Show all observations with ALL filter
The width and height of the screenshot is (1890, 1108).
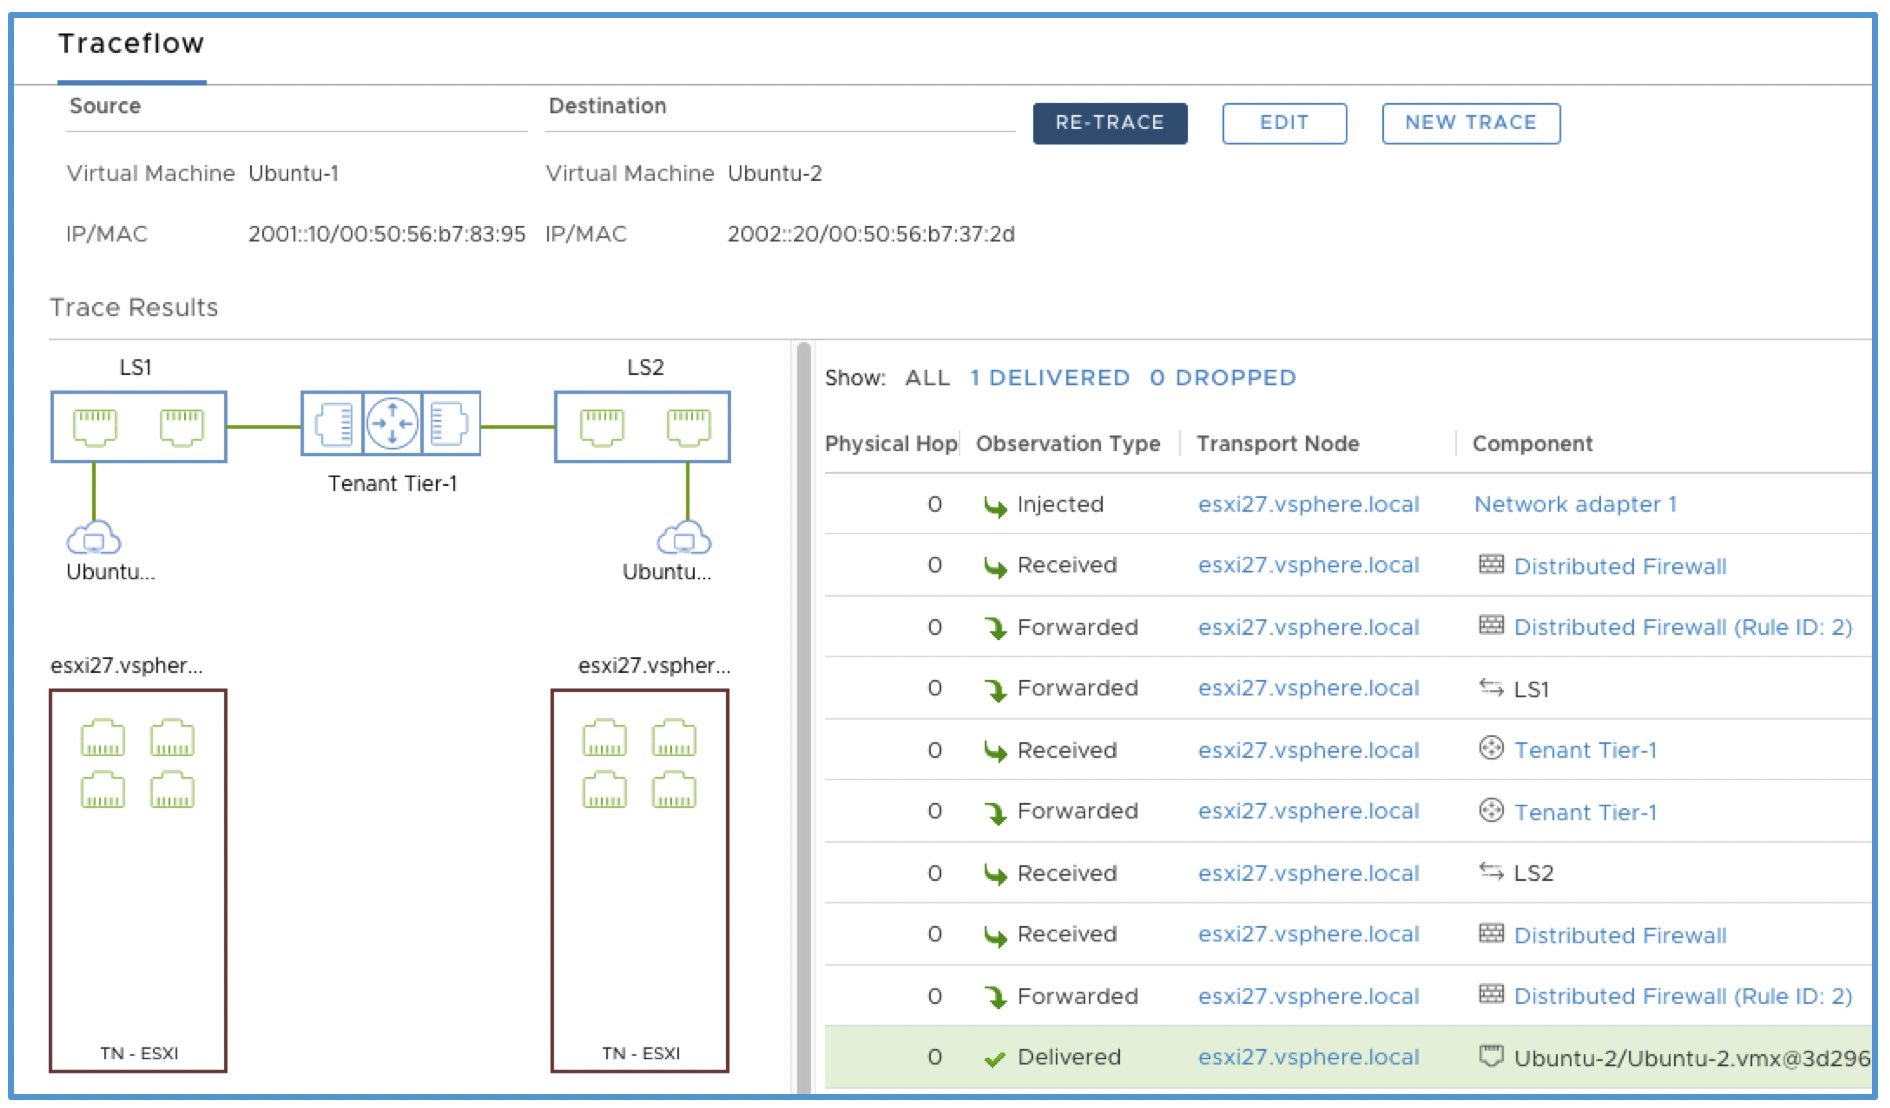pyautogui.click(x=927, y=378)
